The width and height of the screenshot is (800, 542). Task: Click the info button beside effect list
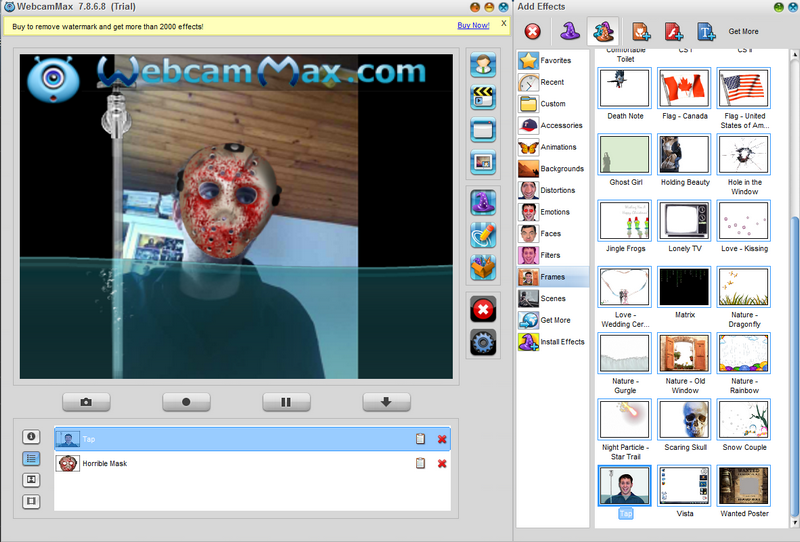click(x=31, y=436)
